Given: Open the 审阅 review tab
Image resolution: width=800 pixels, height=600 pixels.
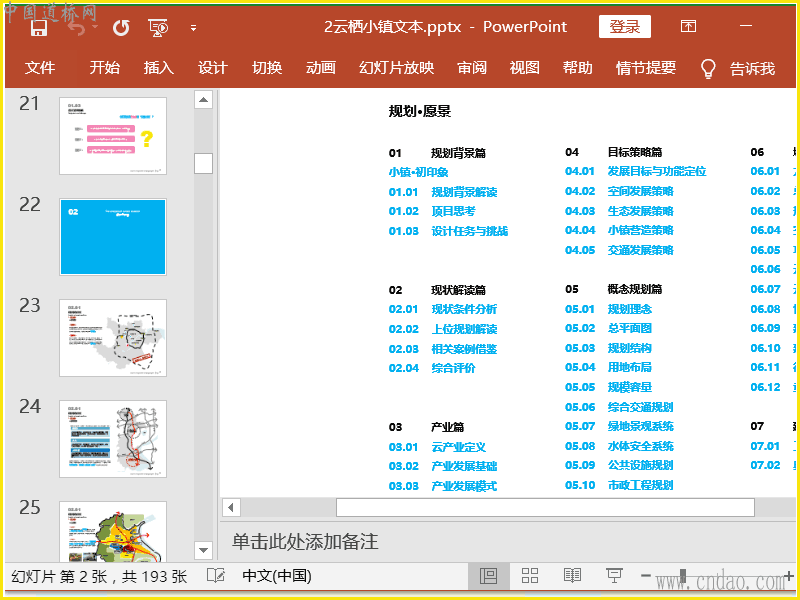Looking at the screenshot, I should tap(472, 67).
